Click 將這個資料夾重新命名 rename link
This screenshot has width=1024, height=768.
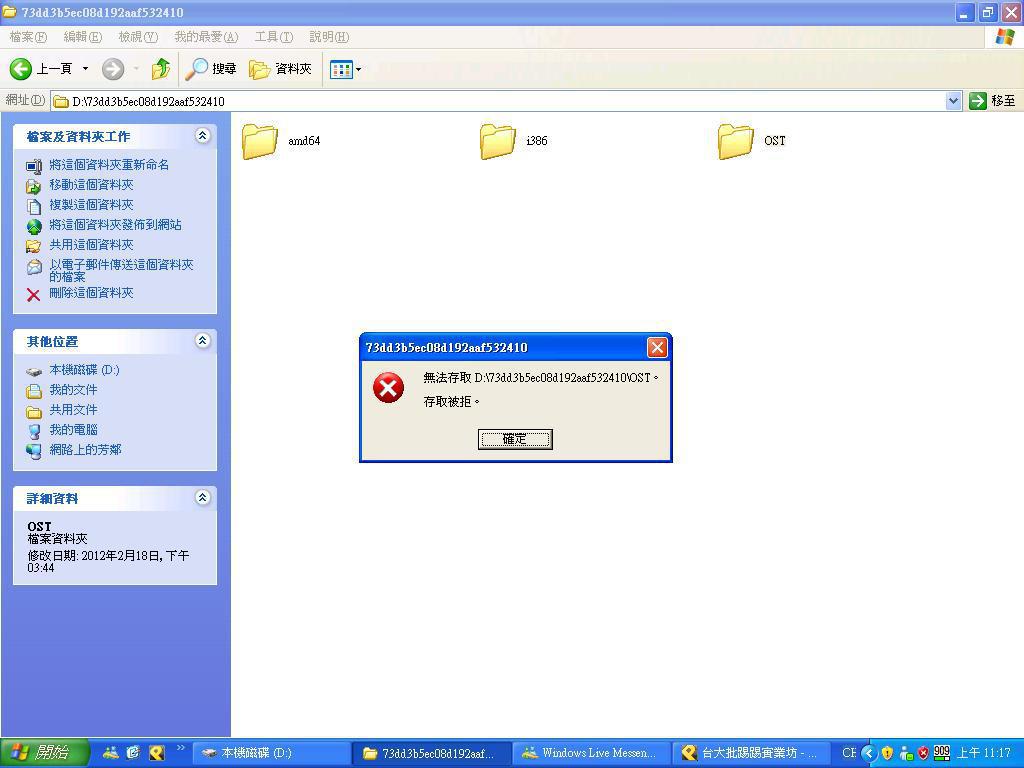(x=109, y=165)
